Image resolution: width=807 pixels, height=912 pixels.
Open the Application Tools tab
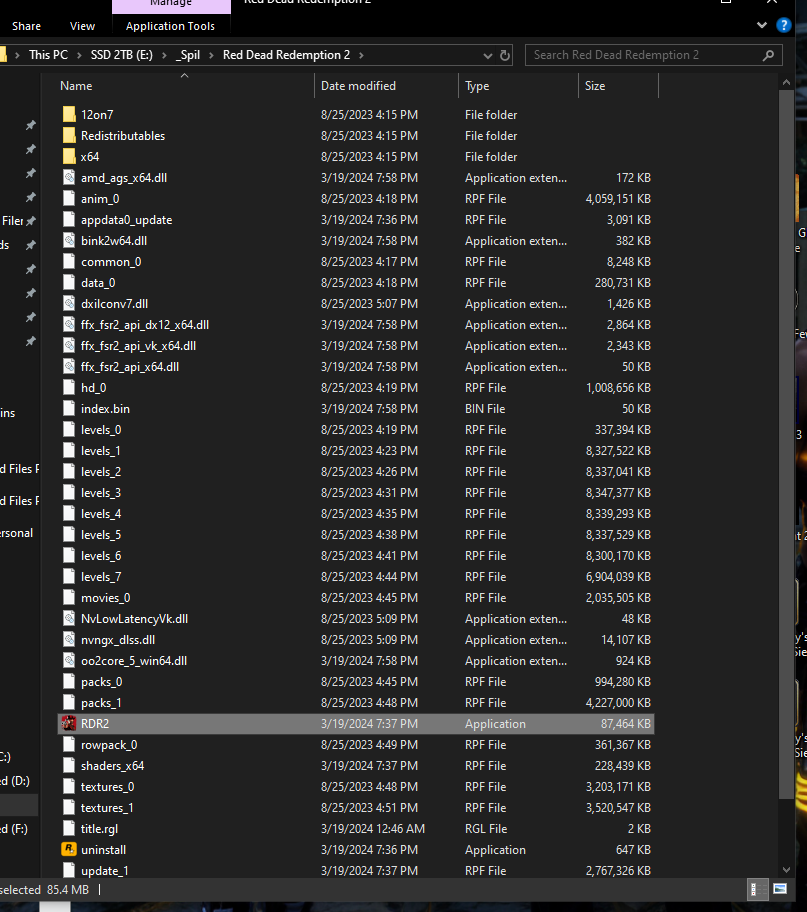coord(170,26)
